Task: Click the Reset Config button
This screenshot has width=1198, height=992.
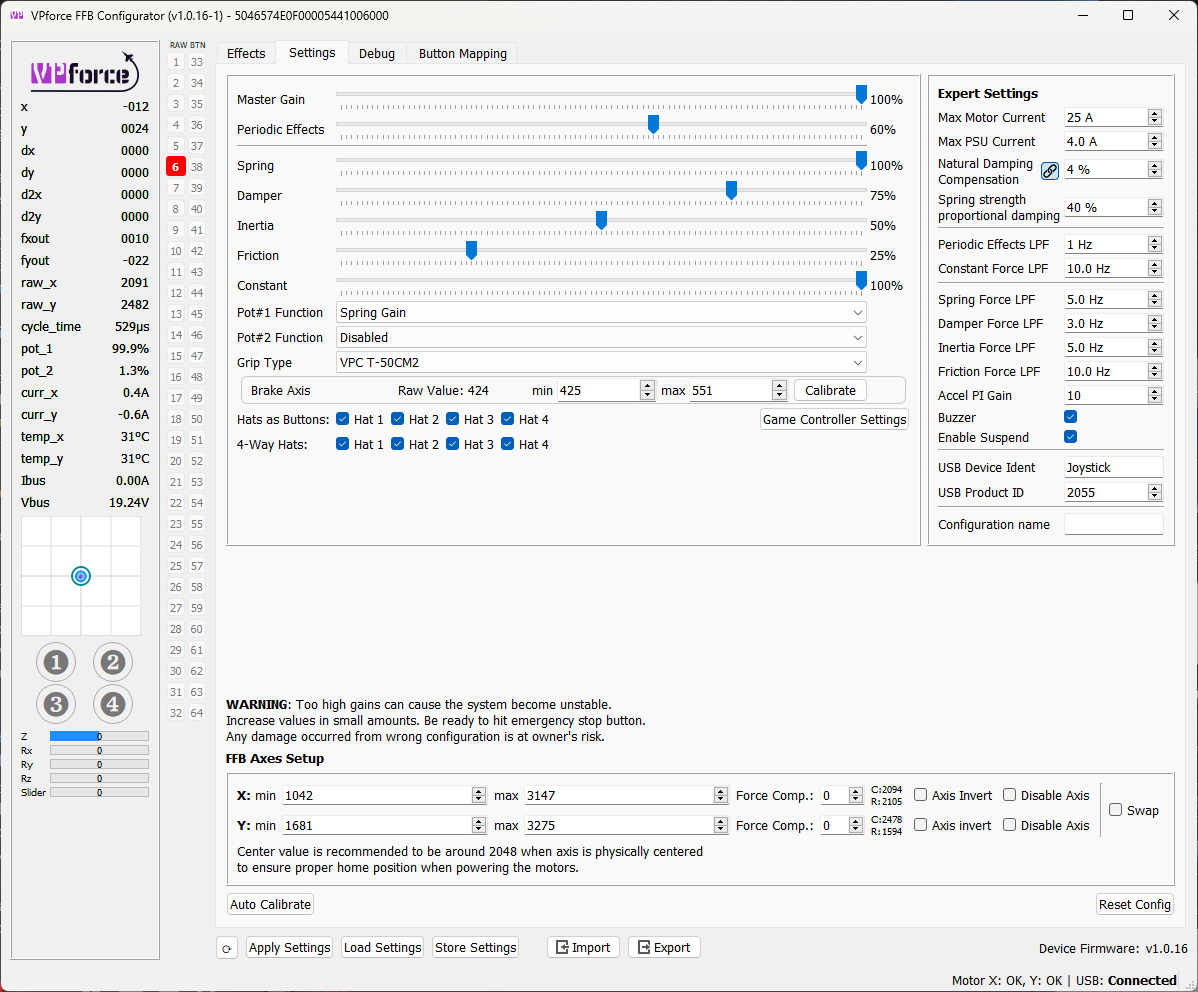Action: point(1134,904)
